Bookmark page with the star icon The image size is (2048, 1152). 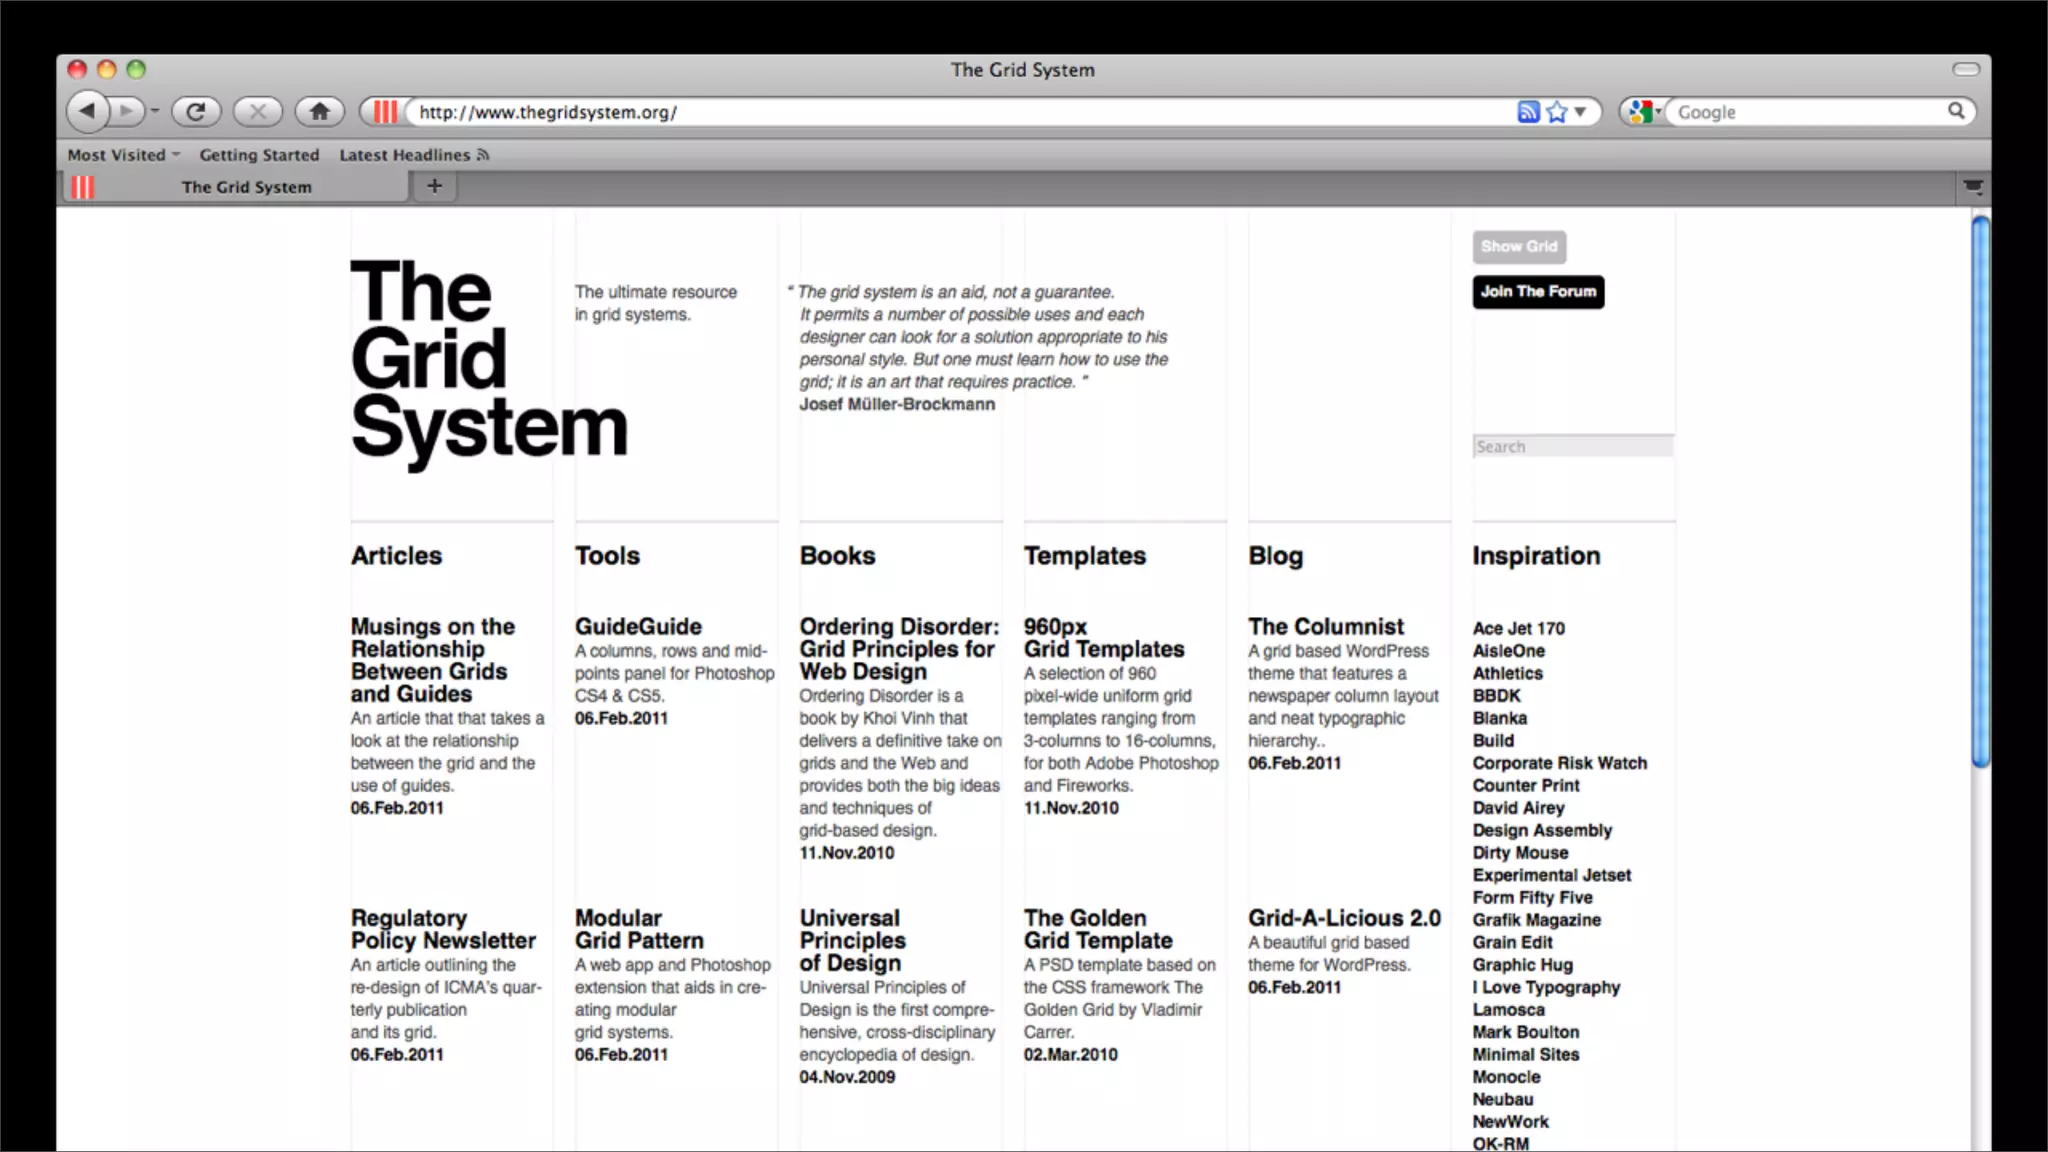click(1556, 112)
